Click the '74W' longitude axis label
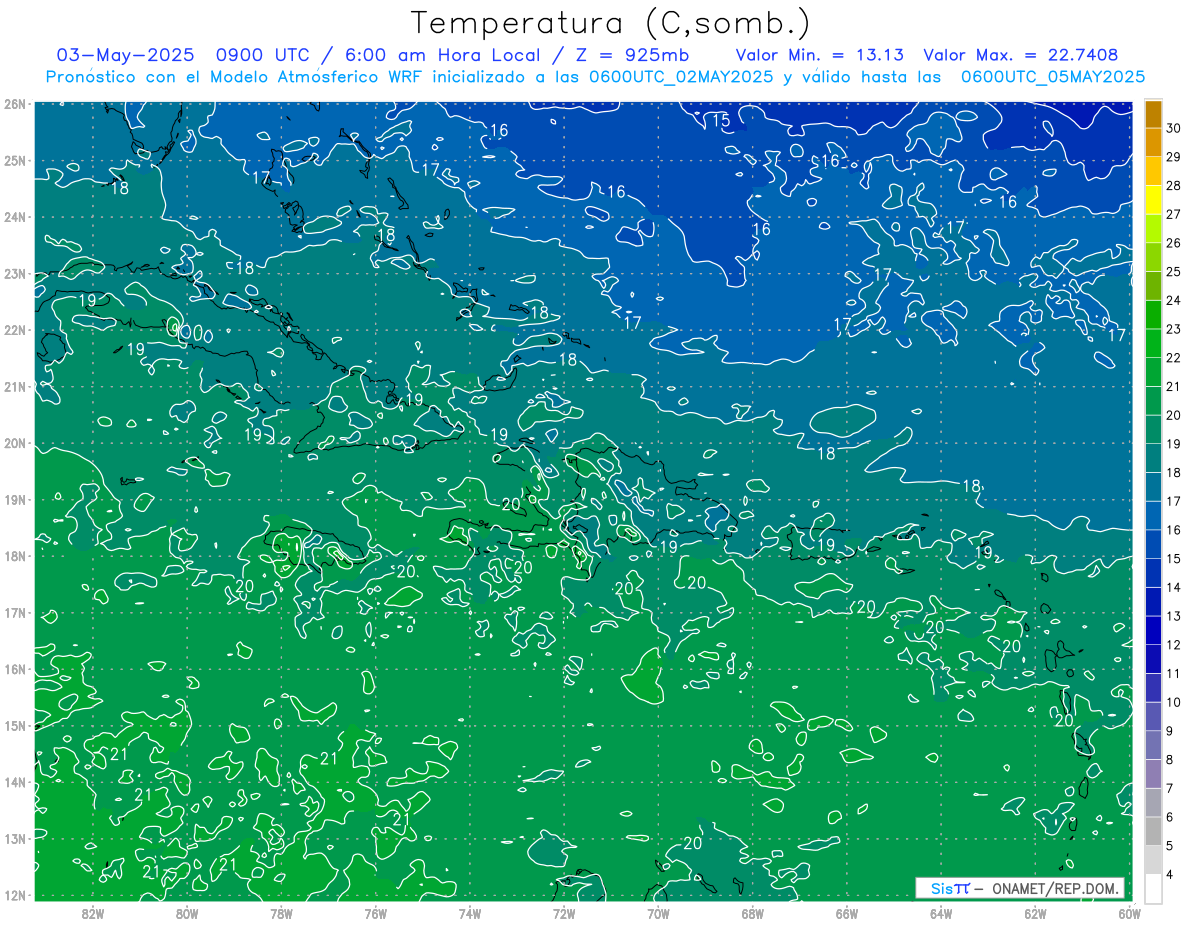Image resolution: width=1200 pixels, height=927 pixels. [x=470, y=912]
